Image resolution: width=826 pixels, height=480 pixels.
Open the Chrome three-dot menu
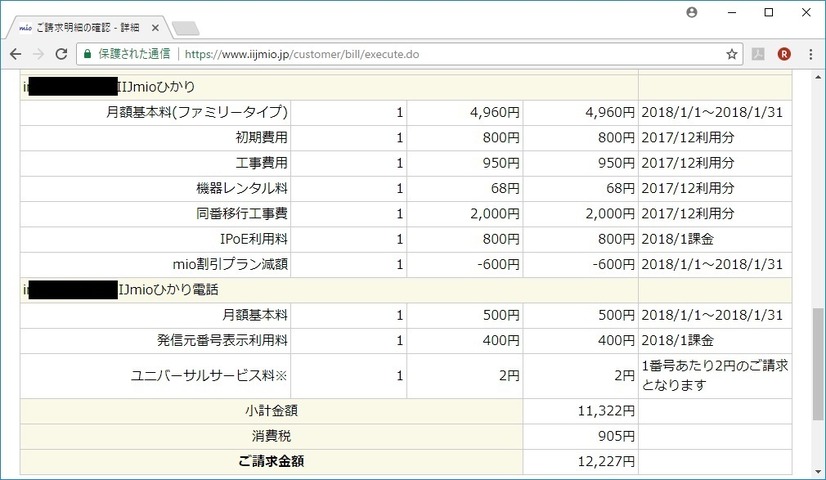point(811,54)
